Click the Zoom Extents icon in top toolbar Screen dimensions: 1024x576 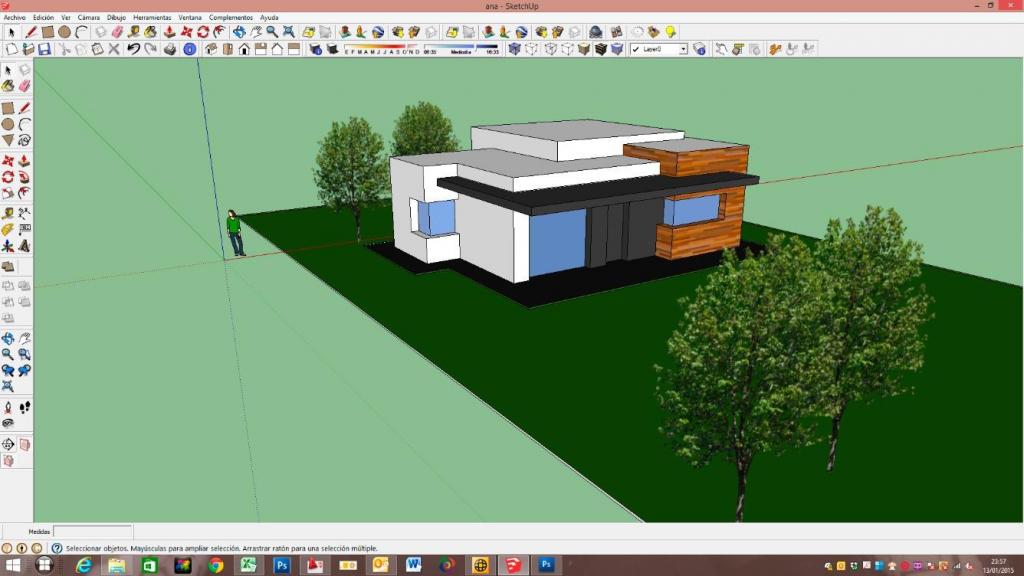[289, 32]
